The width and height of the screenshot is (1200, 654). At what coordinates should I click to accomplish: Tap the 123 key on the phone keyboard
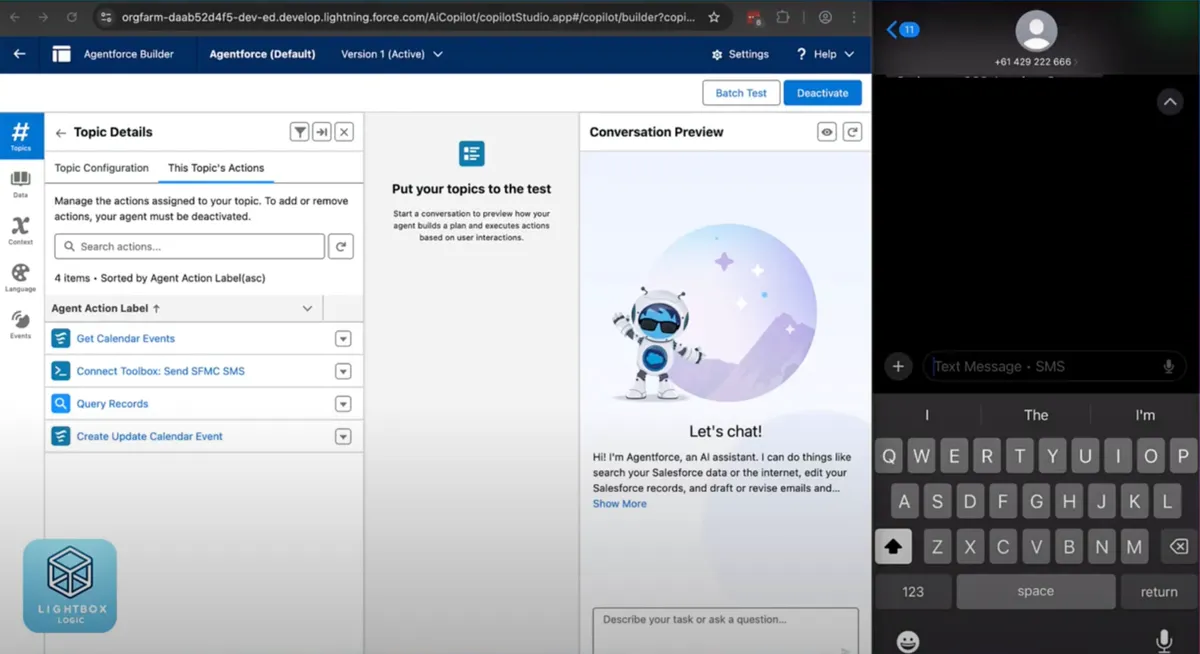[913, 591]
